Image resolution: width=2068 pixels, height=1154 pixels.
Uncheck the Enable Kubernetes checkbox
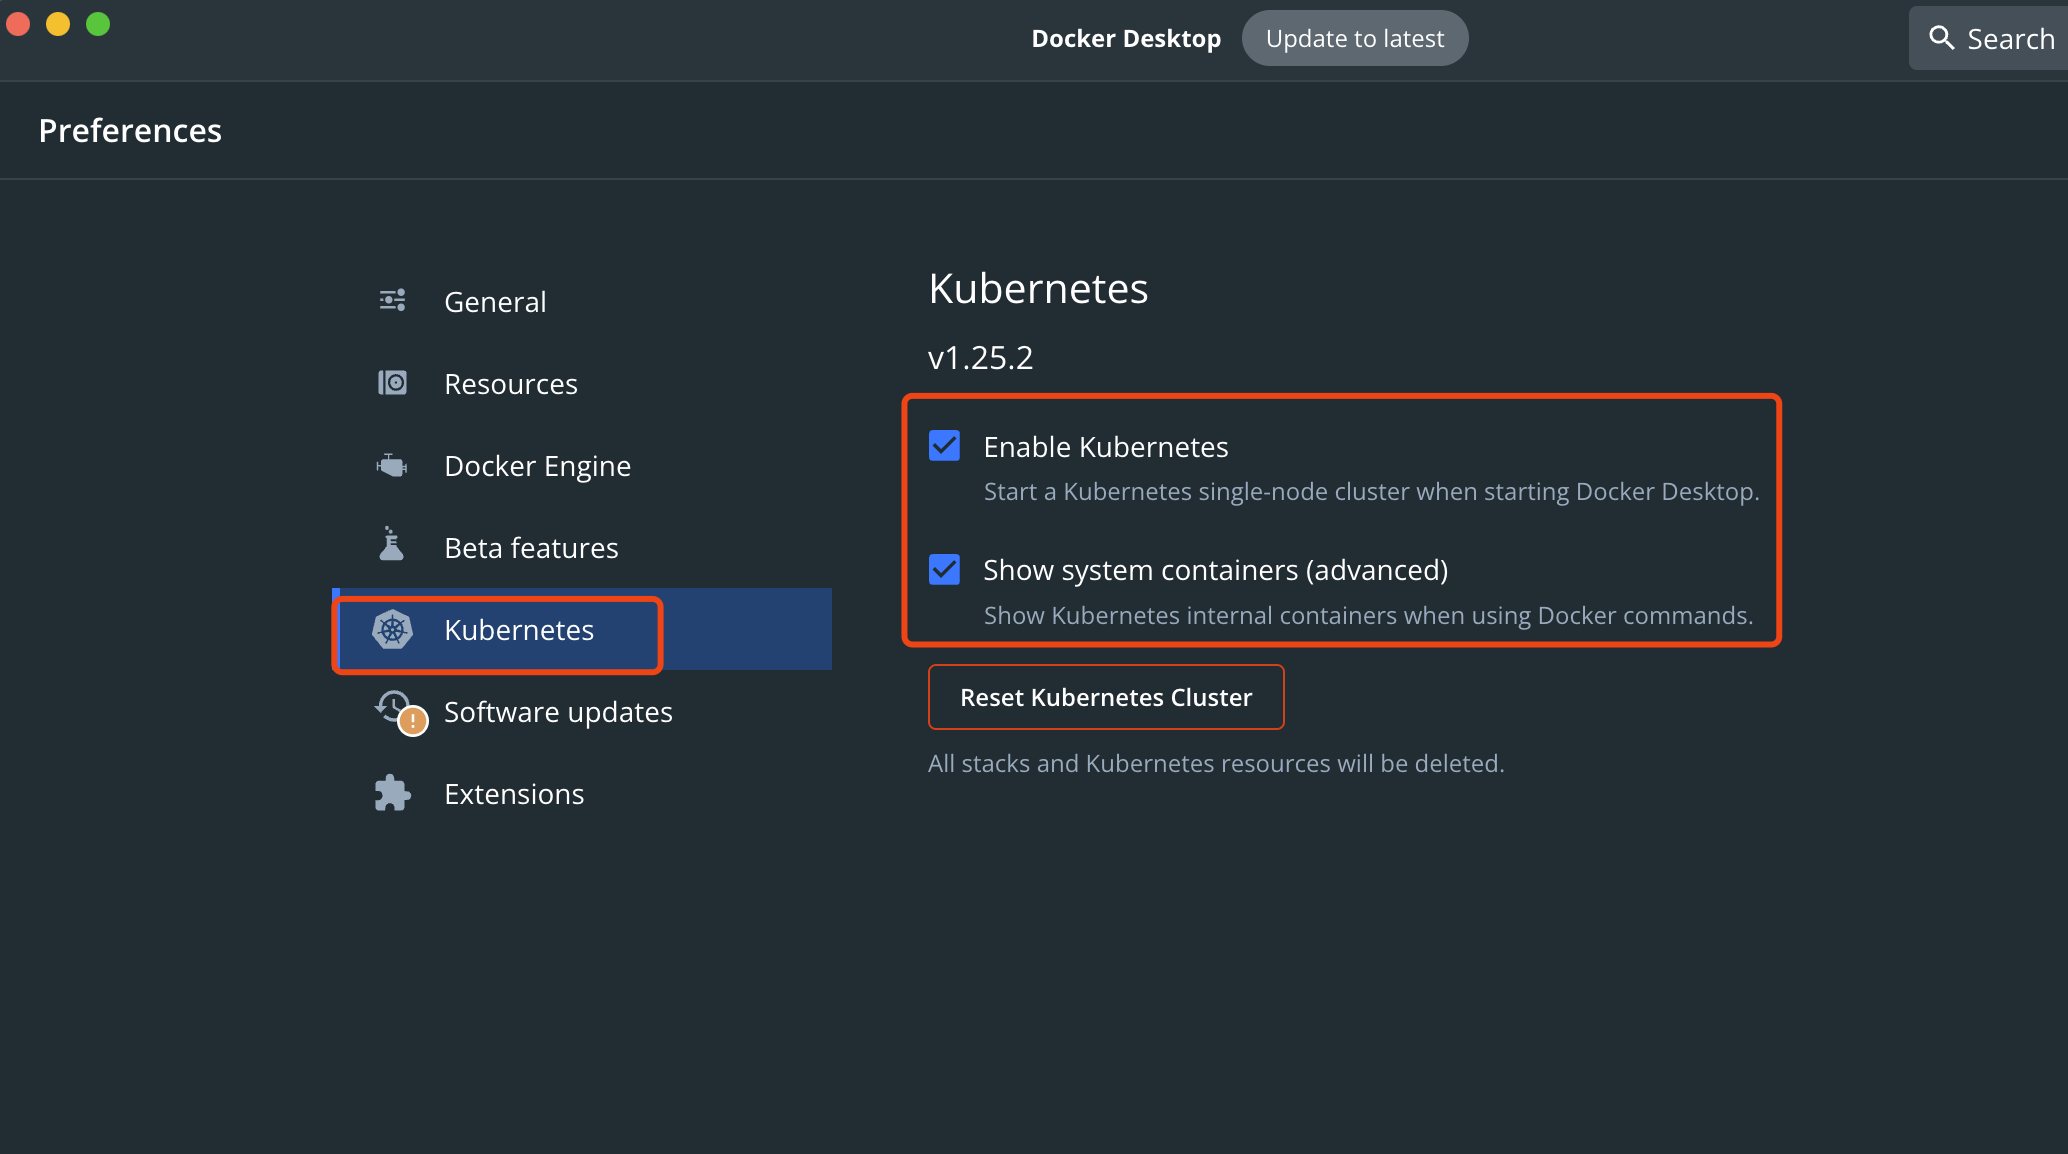tap(944, 446)
